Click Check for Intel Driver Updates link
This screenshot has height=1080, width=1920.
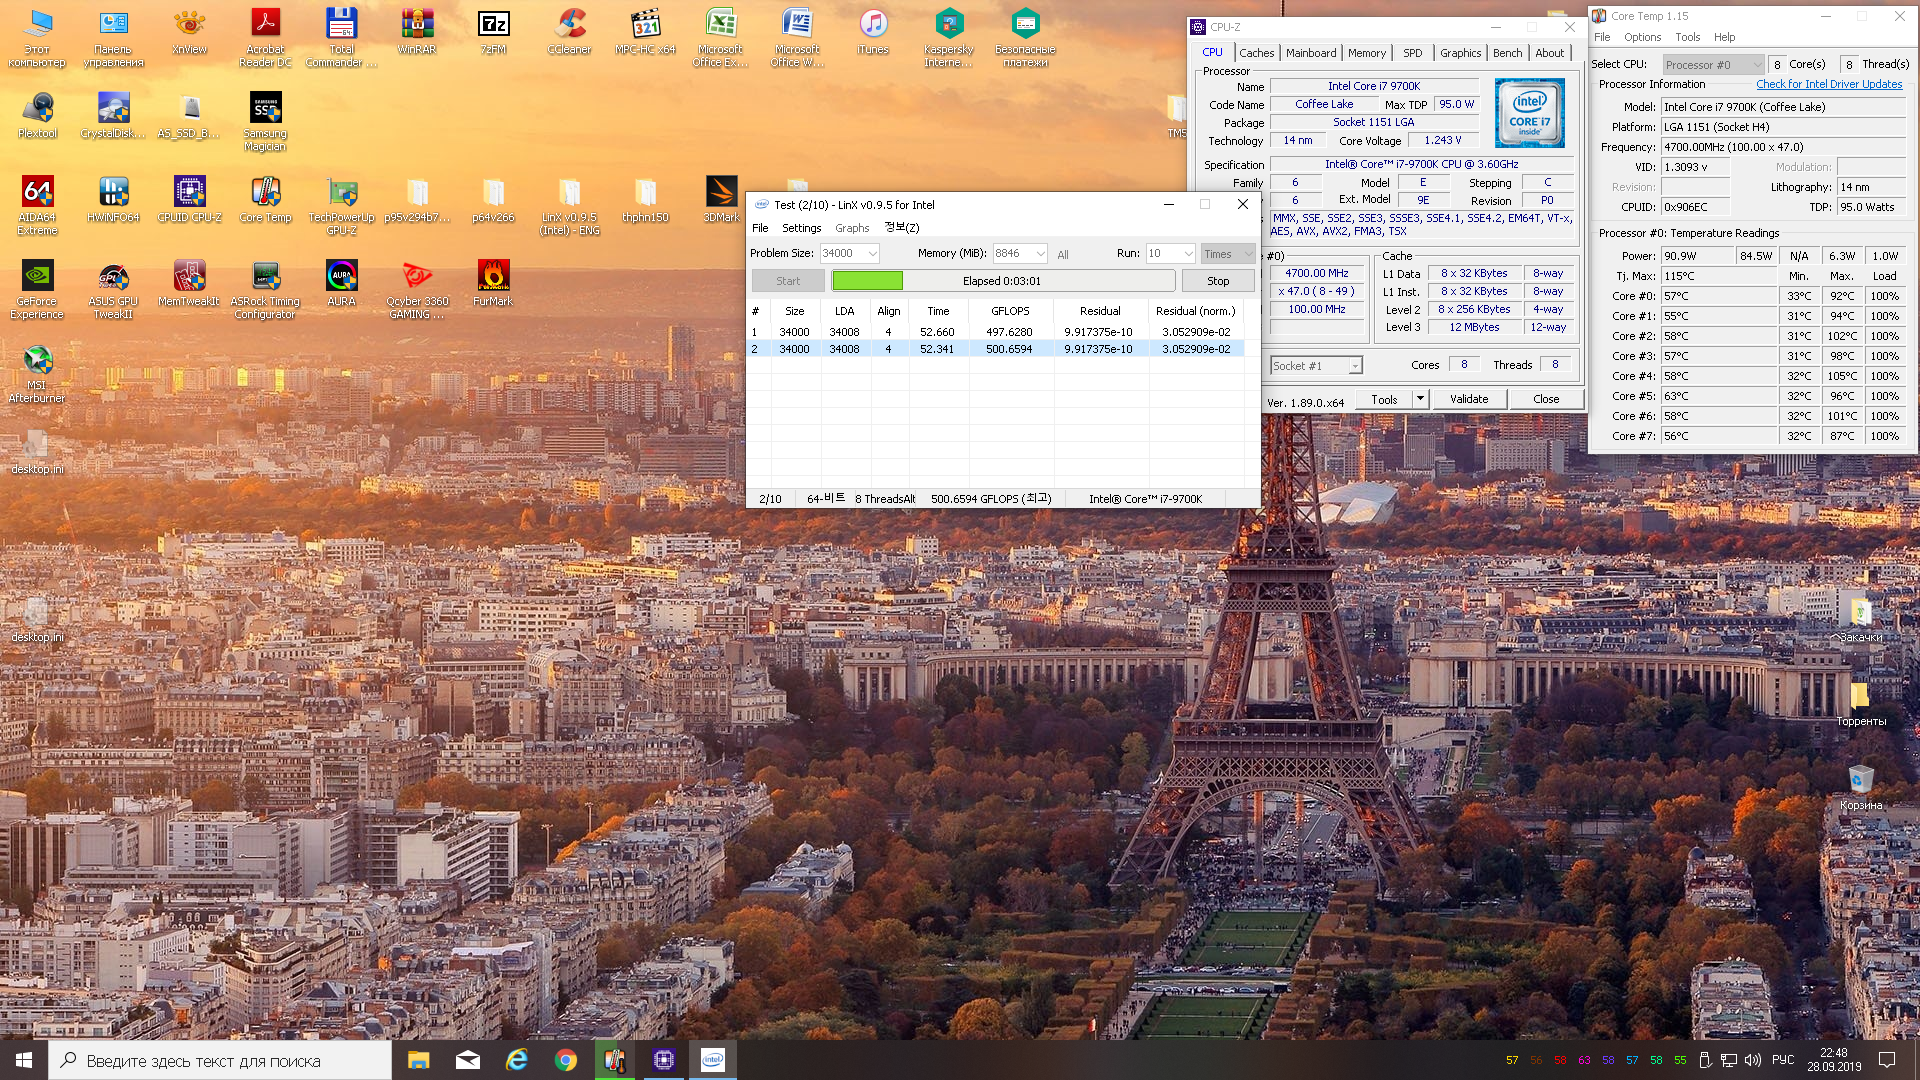pyautogui.click(x=1829, y=84)
